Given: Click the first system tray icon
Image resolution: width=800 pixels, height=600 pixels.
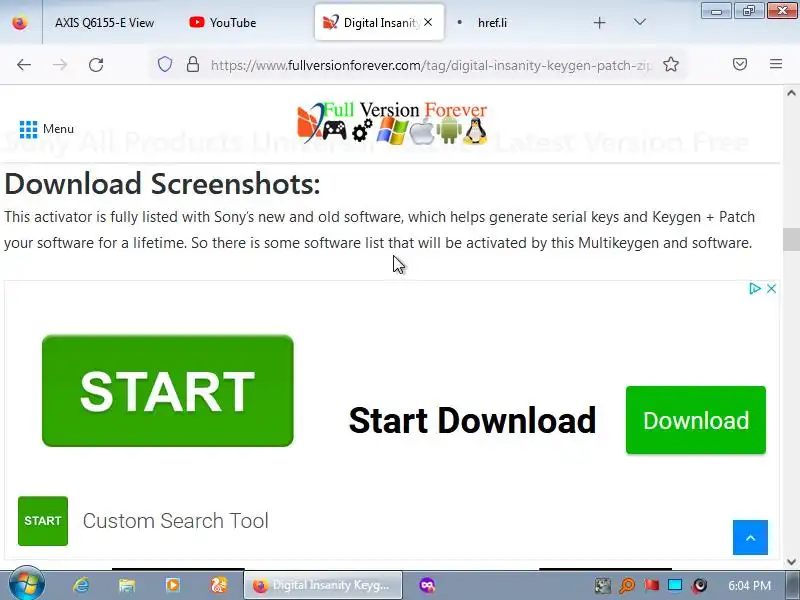Looking at the screenshot, I should pyautogui.click(x=603, y=585).
